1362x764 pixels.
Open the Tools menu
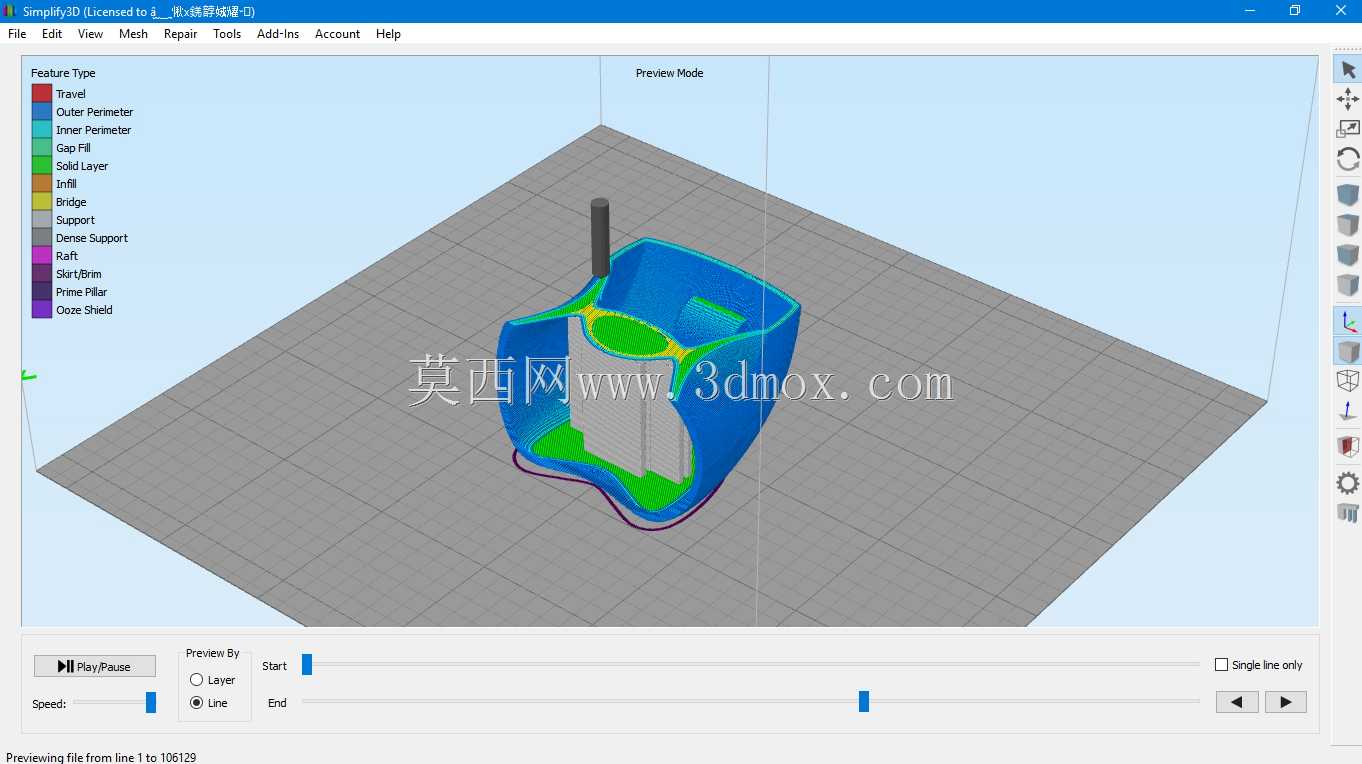(x=227, y=33)
